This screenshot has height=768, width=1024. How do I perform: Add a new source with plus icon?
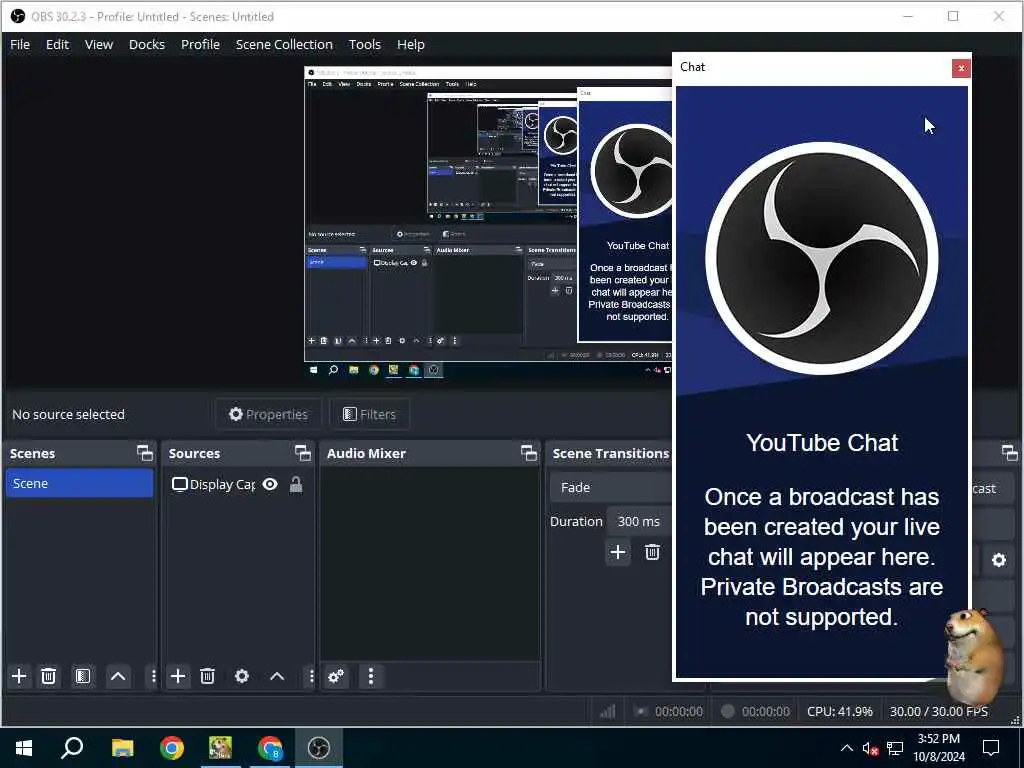point(178,676)
